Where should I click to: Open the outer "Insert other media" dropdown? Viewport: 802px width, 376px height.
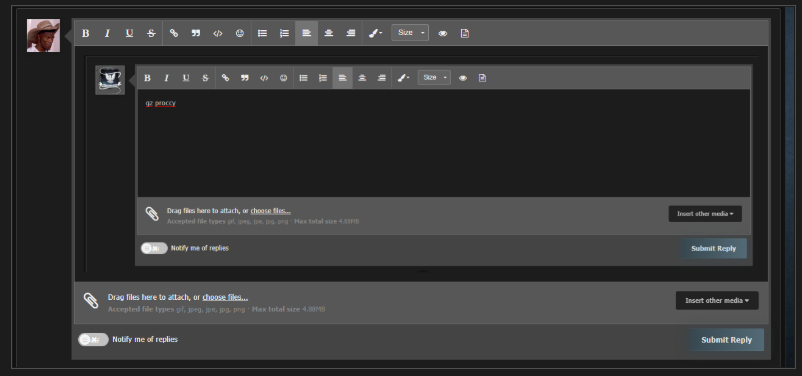point(717,300)
